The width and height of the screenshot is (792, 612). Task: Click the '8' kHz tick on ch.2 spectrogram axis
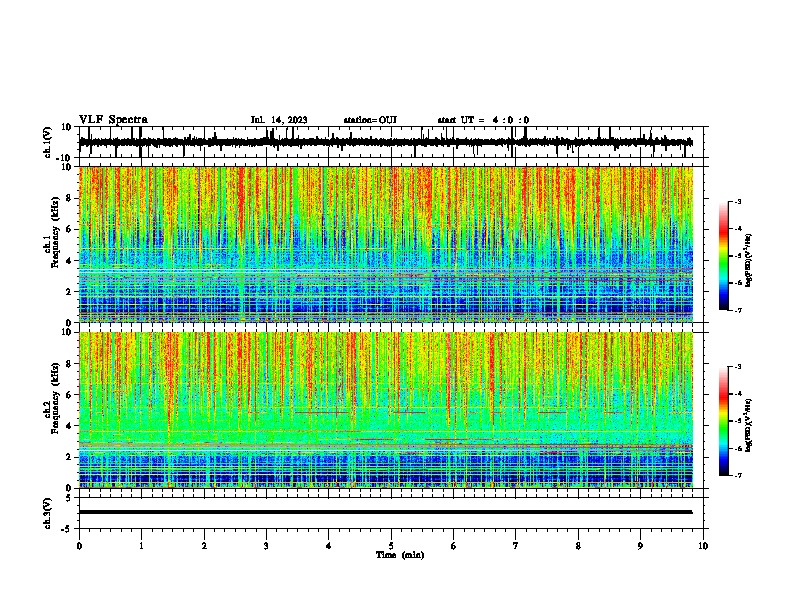69,364
